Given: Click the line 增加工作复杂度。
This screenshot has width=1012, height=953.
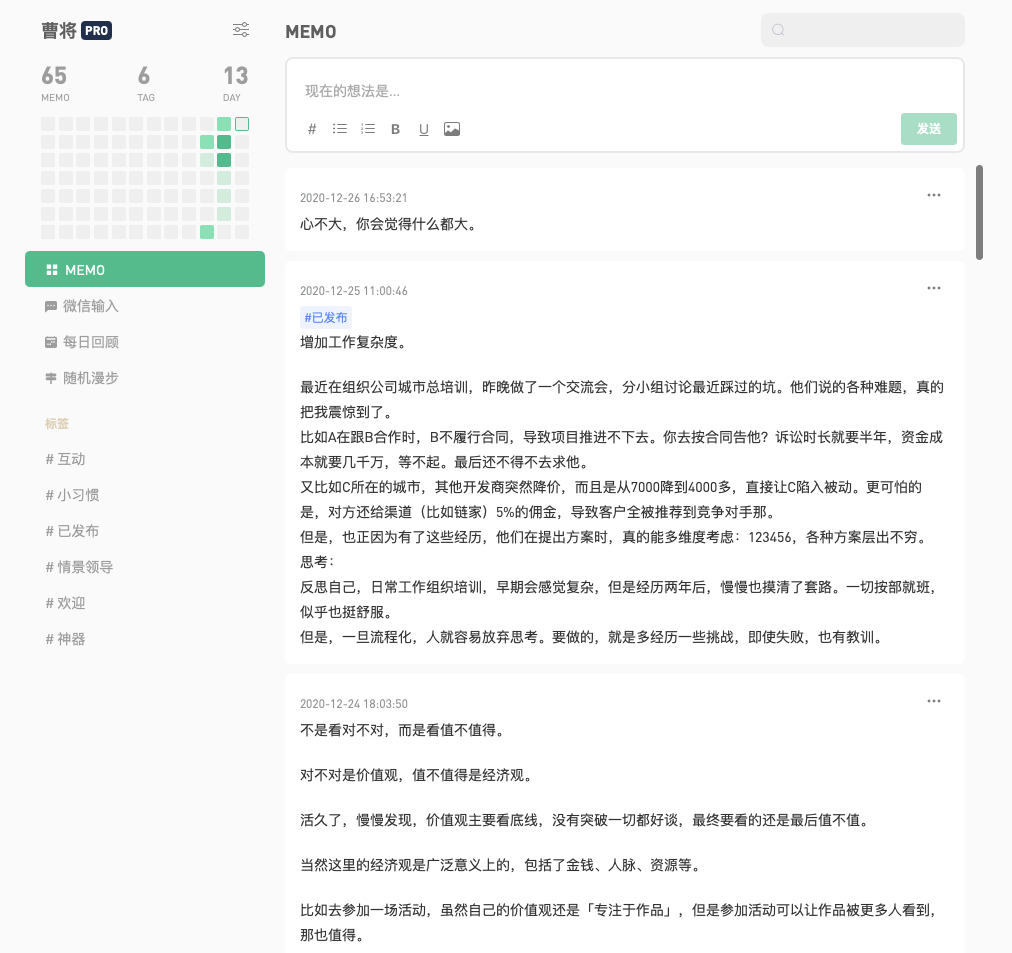Looking at the screenshot, I should (x=354, y=342).
